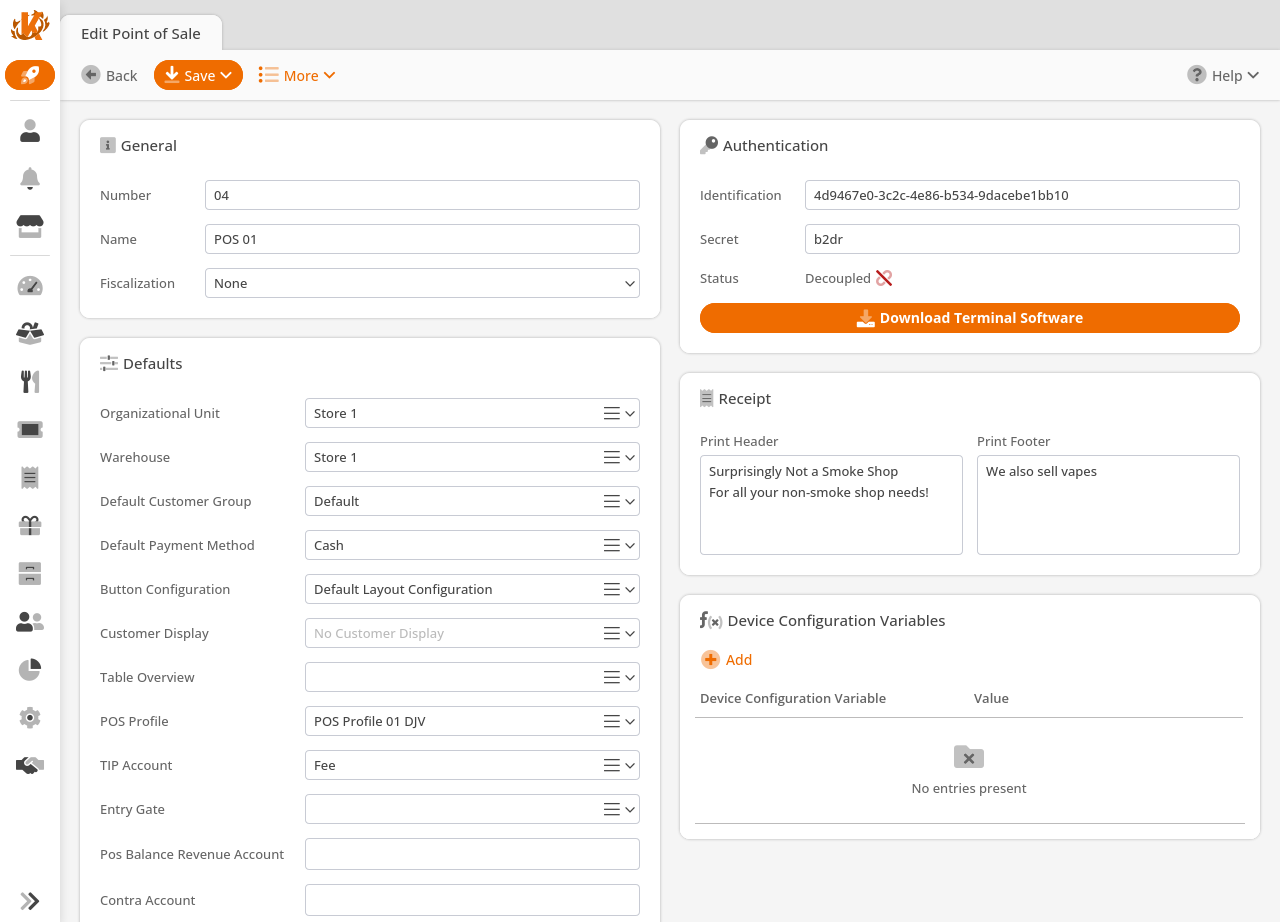Open the pie chart reports icon
Viewport: 1280px width, 922px height.
coord(30,670)
